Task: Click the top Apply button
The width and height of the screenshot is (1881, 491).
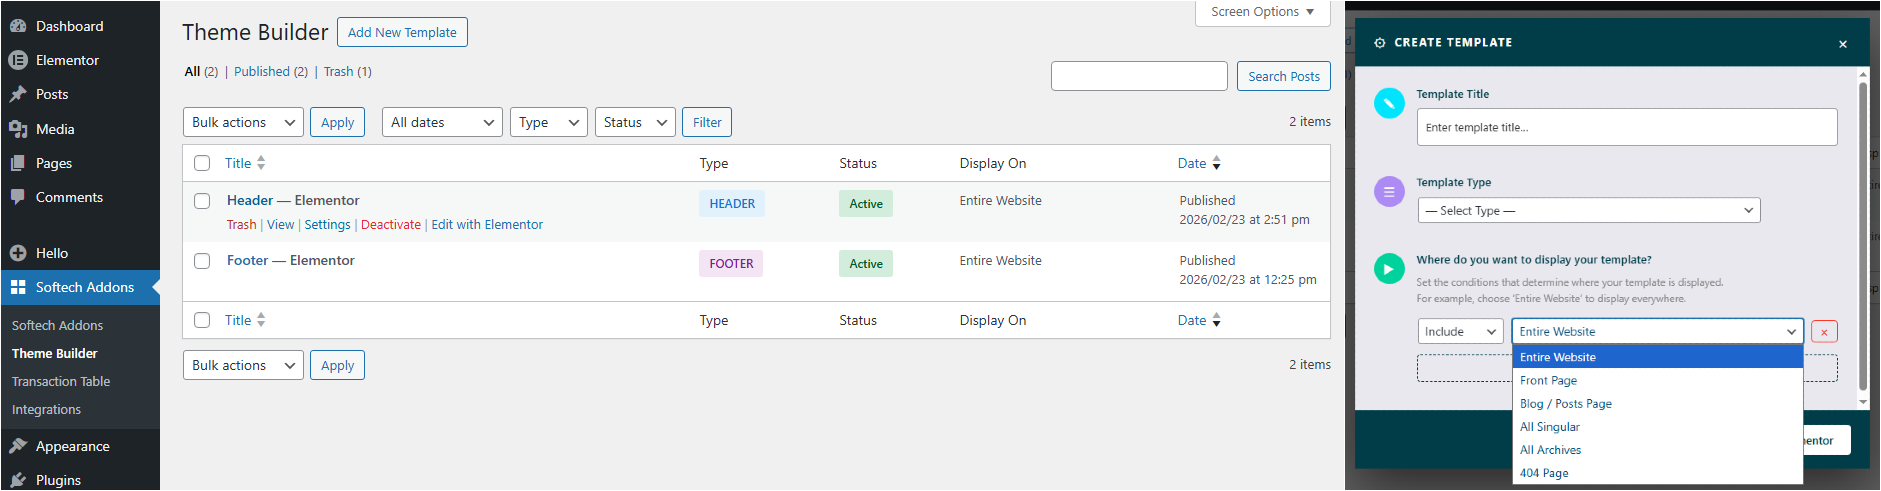Action: click(x=337, y=122)
